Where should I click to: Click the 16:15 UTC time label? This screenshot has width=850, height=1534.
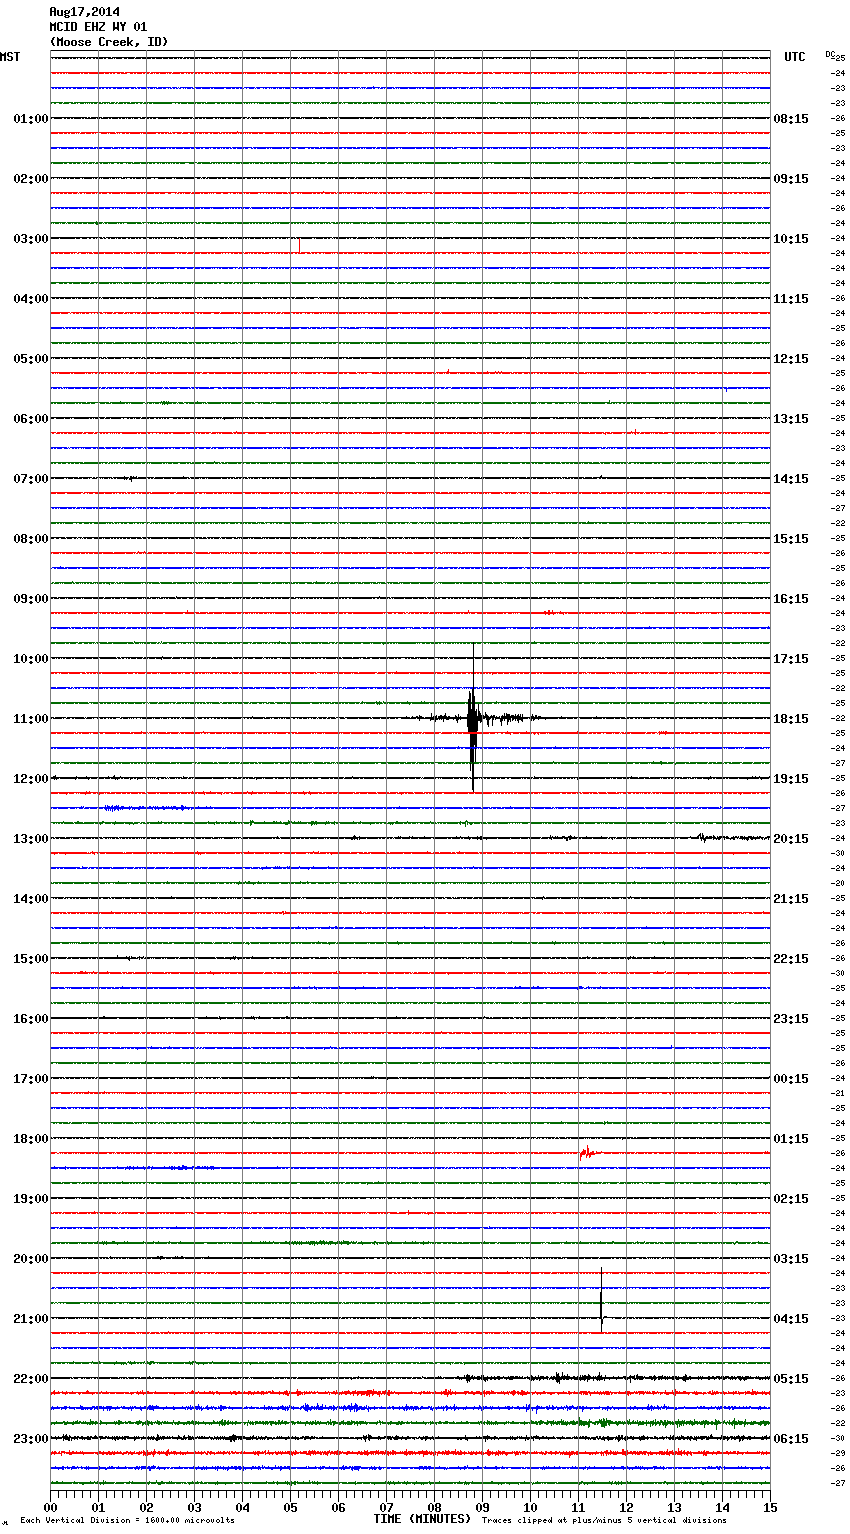[791, 599]
